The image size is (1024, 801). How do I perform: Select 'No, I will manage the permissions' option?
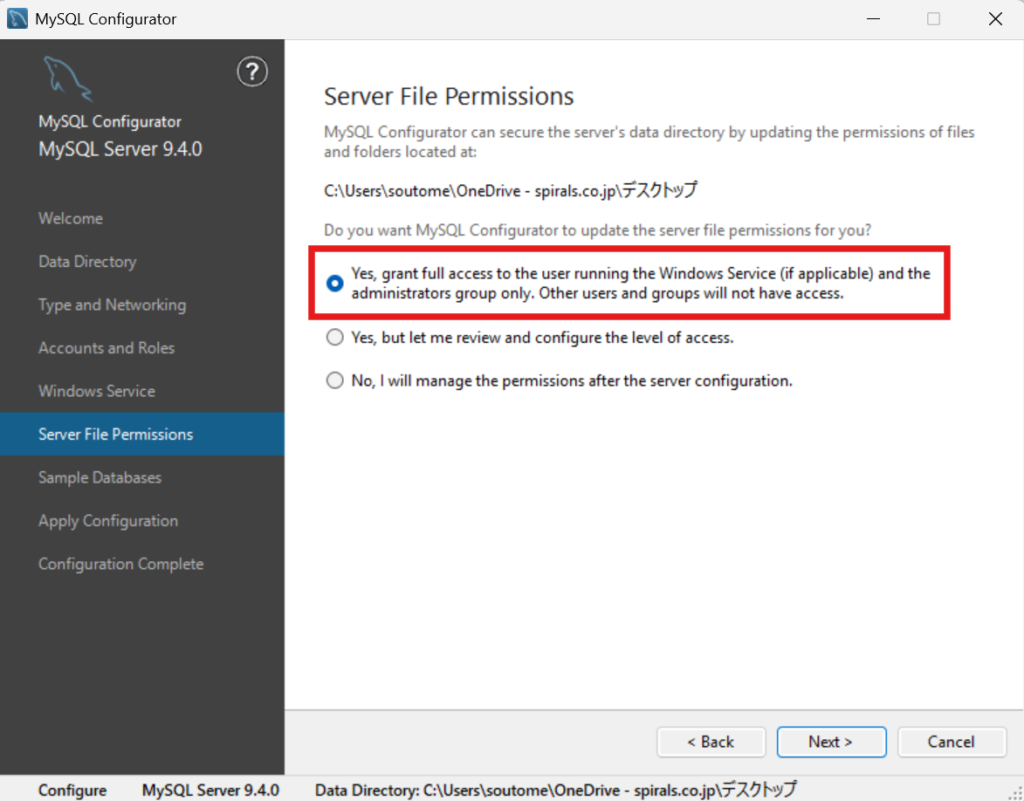tap(335, 381)
